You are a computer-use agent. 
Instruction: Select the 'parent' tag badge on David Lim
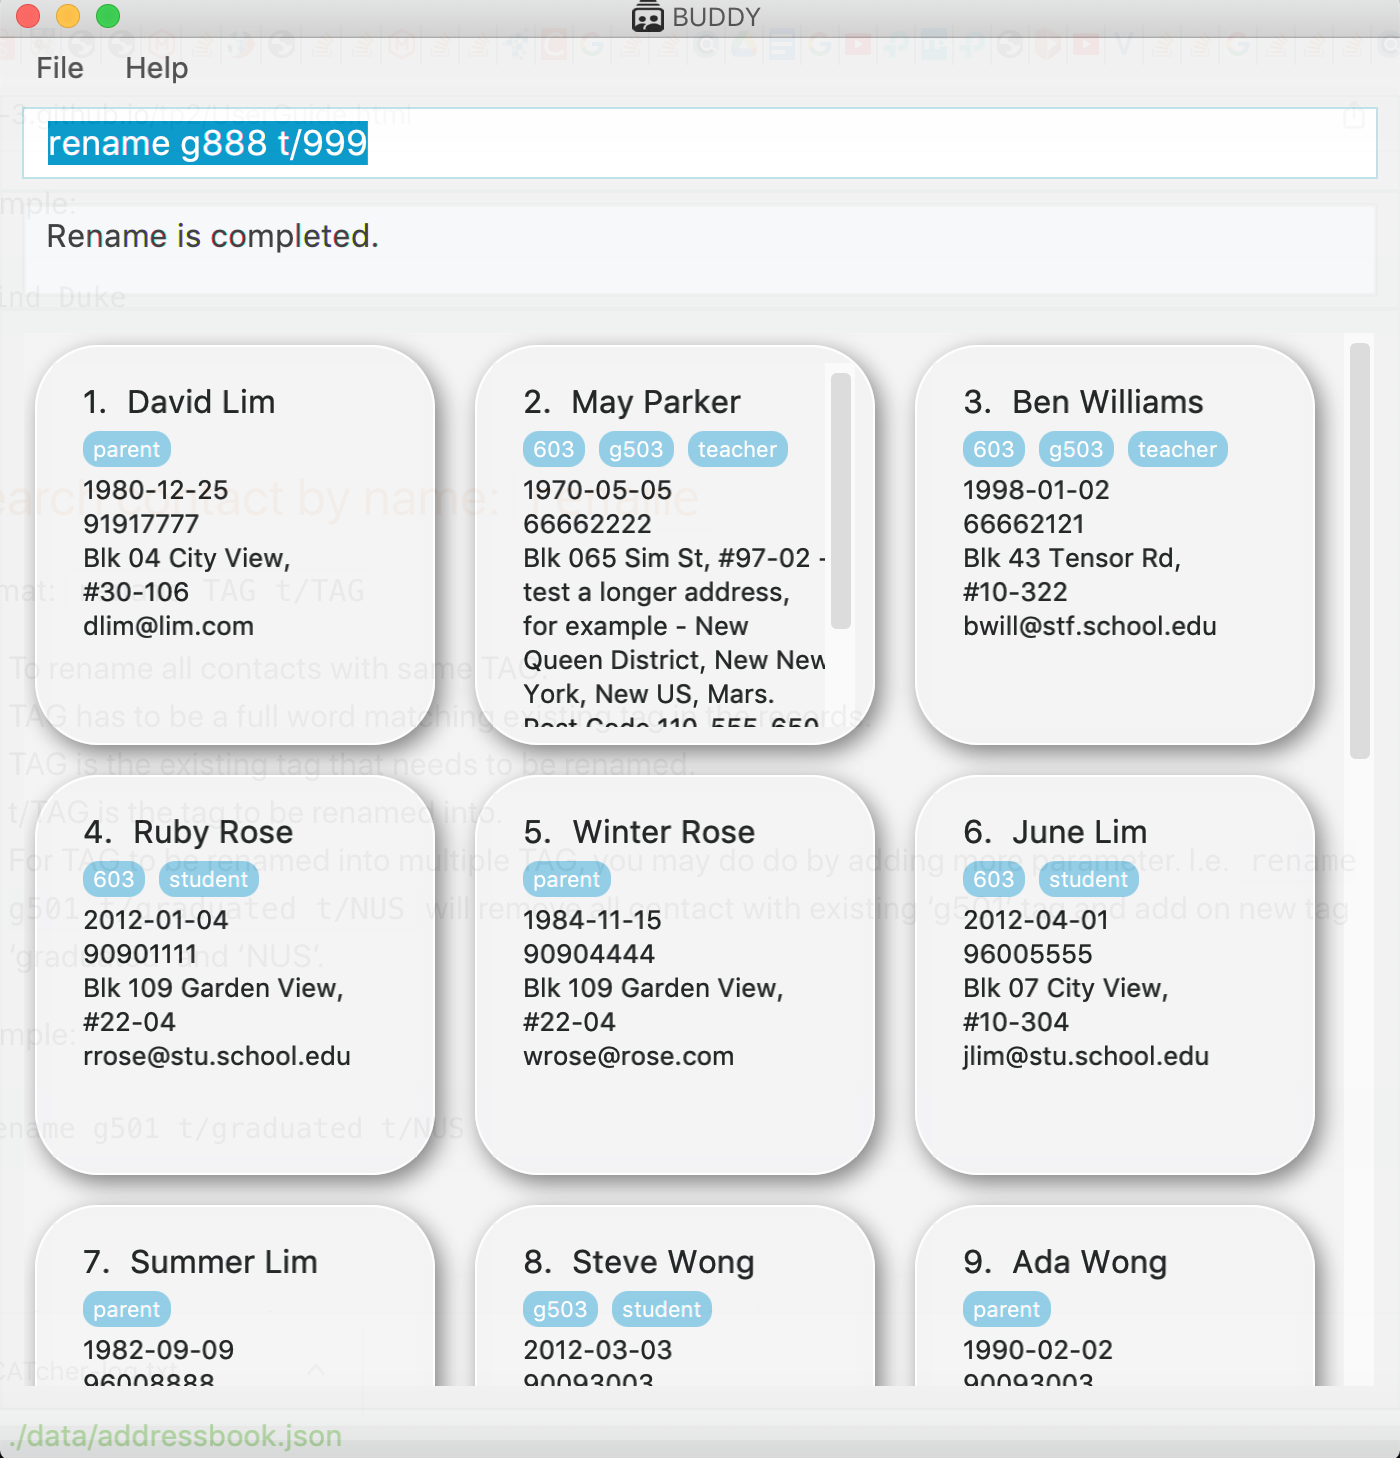tap(126, 449)
